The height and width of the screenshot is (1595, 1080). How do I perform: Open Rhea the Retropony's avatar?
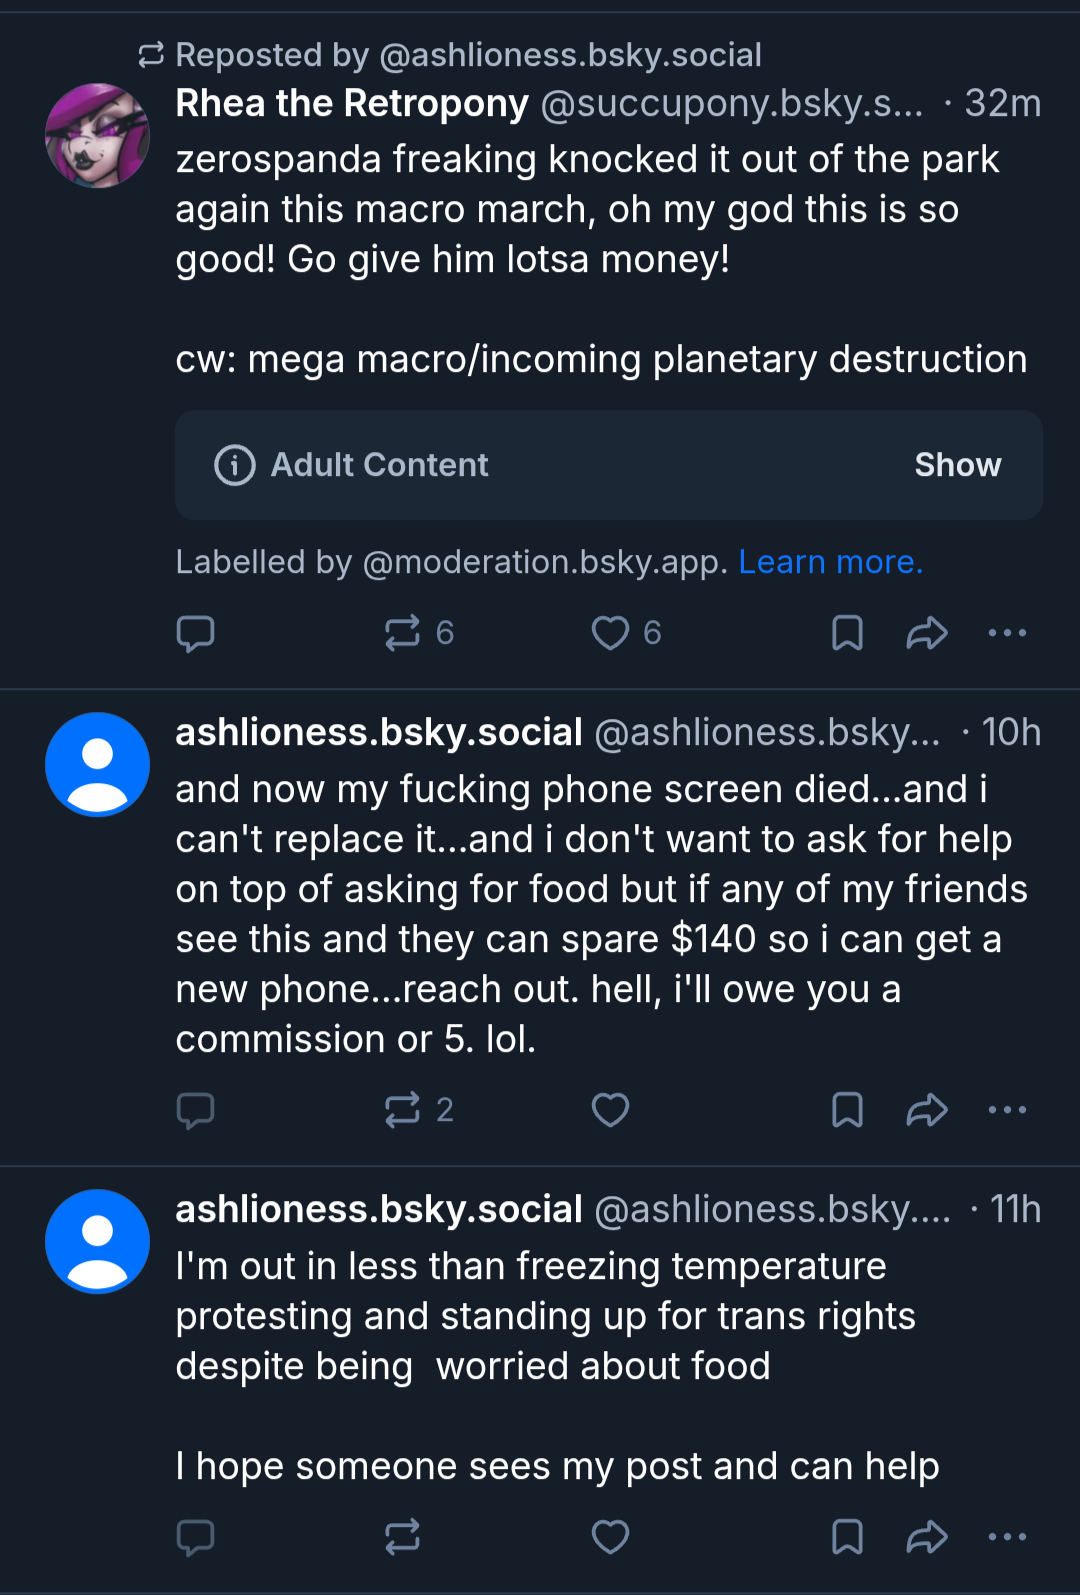pyautogui.click(x=97, y=136)
